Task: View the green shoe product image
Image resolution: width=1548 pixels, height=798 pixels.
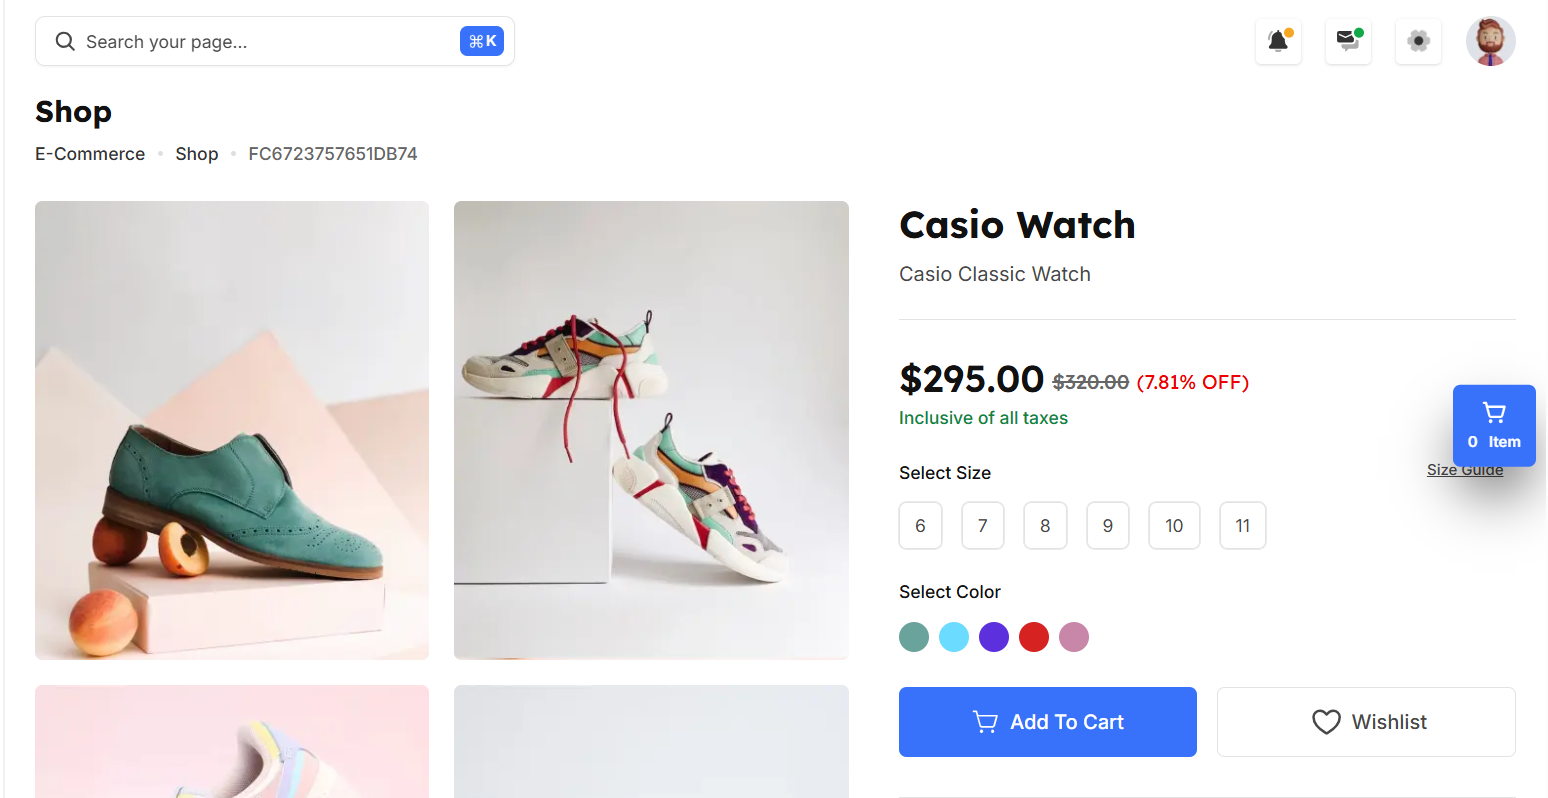Action: pos(232,430)
